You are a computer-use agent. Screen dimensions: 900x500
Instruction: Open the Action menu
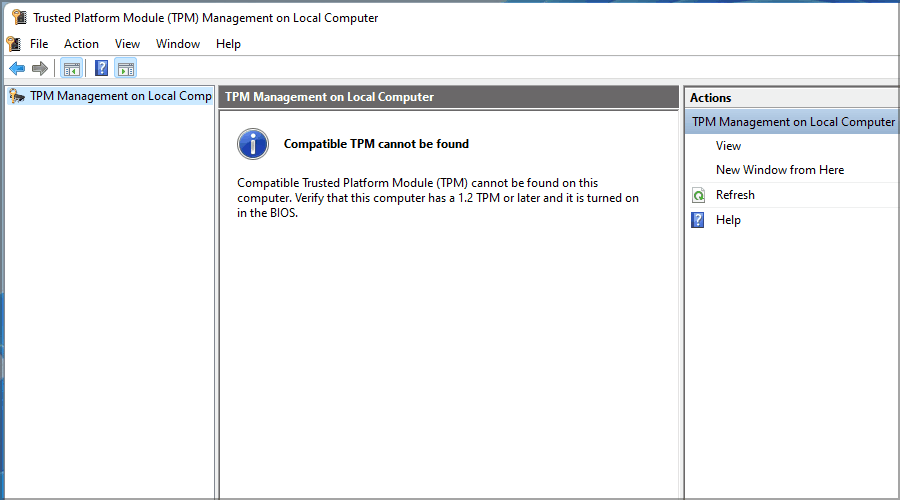pyautogui.click(x=81, y=44)
